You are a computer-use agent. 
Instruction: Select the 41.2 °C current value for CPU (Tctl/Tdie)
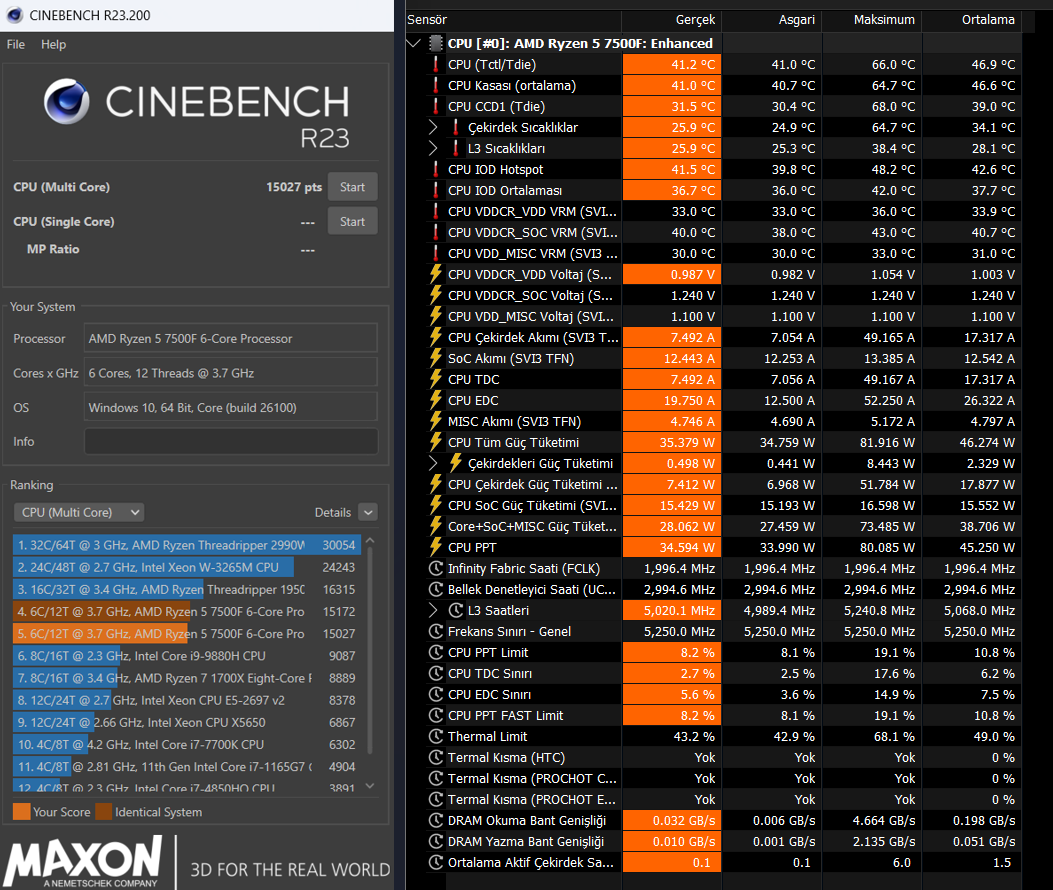pyautogui.click(x=672, y=64)
